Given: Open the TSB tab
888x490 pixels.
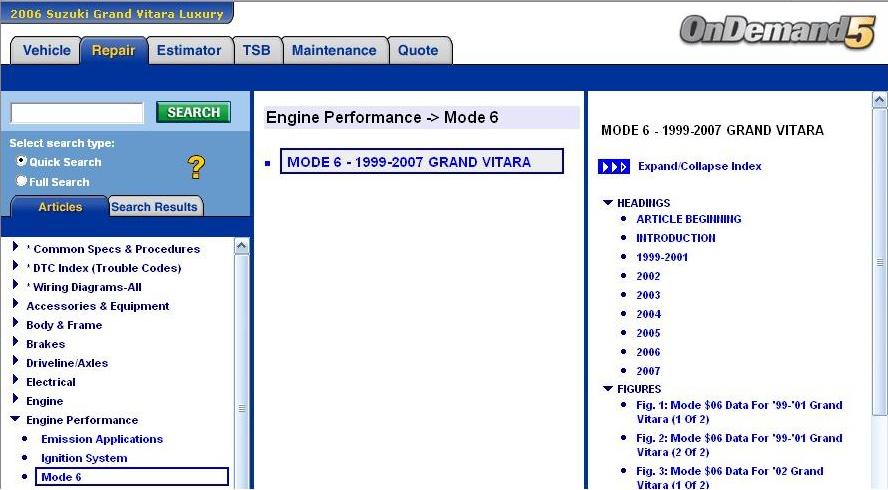Looking at the screenshot, I should [x=257, y=50].
